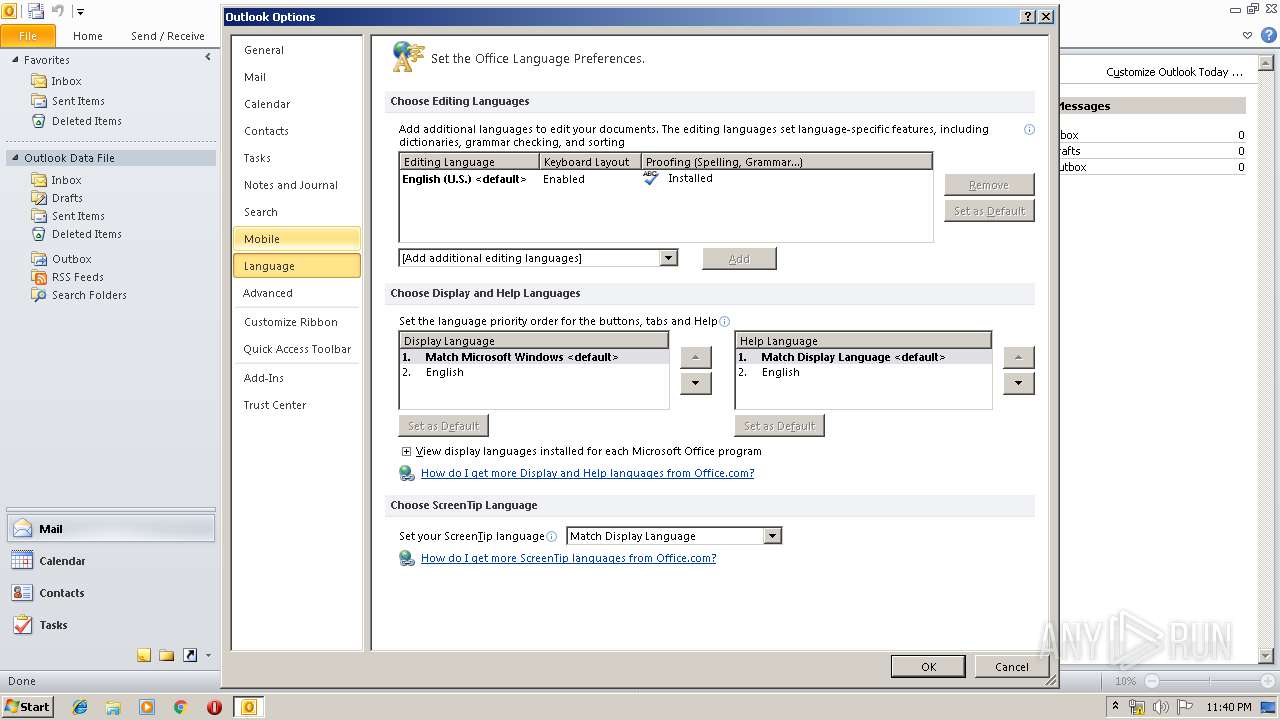Confirm Outlook Options with OK
Screen dimensions: 1280x720
coord(928,667)
